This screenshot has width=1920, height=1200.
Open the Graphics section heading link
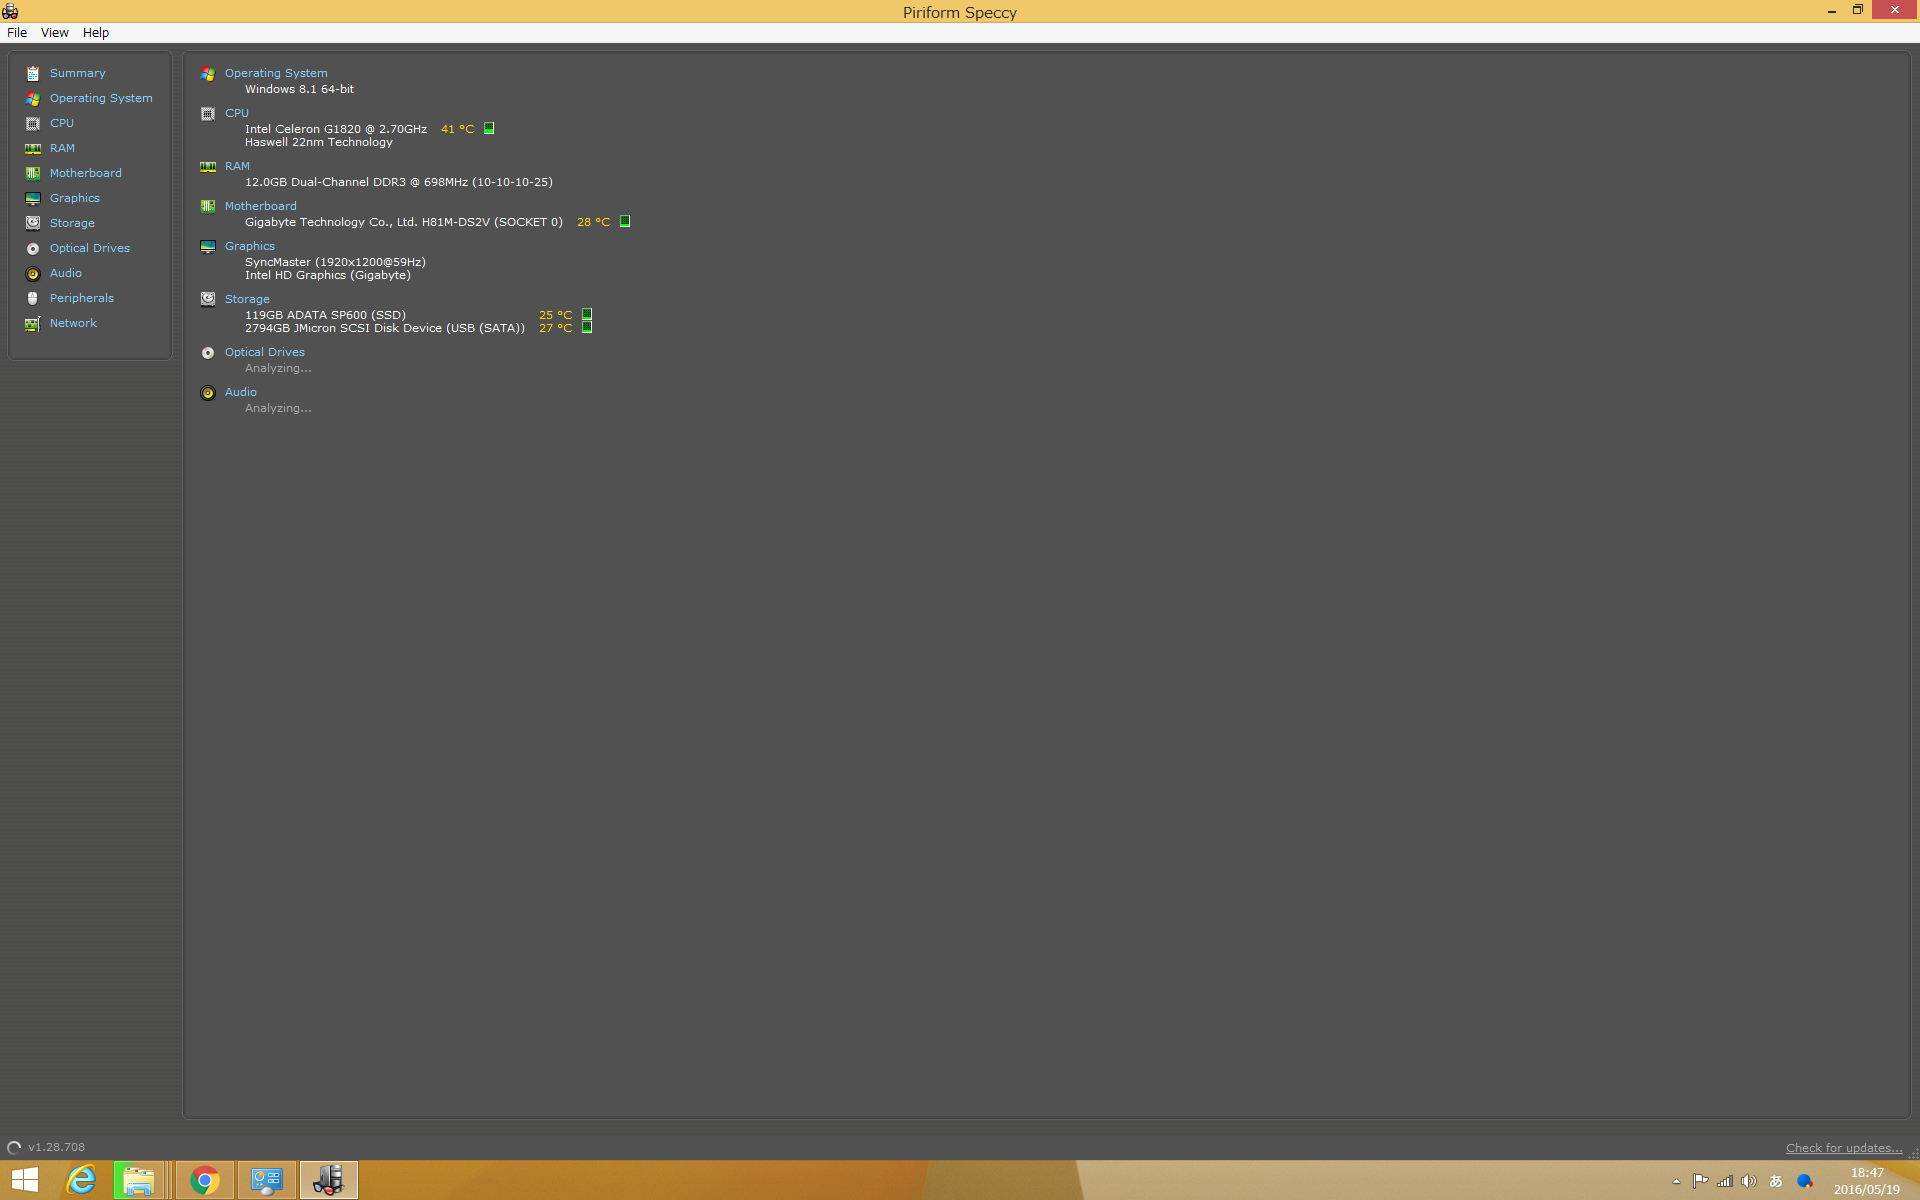point(249,246)
